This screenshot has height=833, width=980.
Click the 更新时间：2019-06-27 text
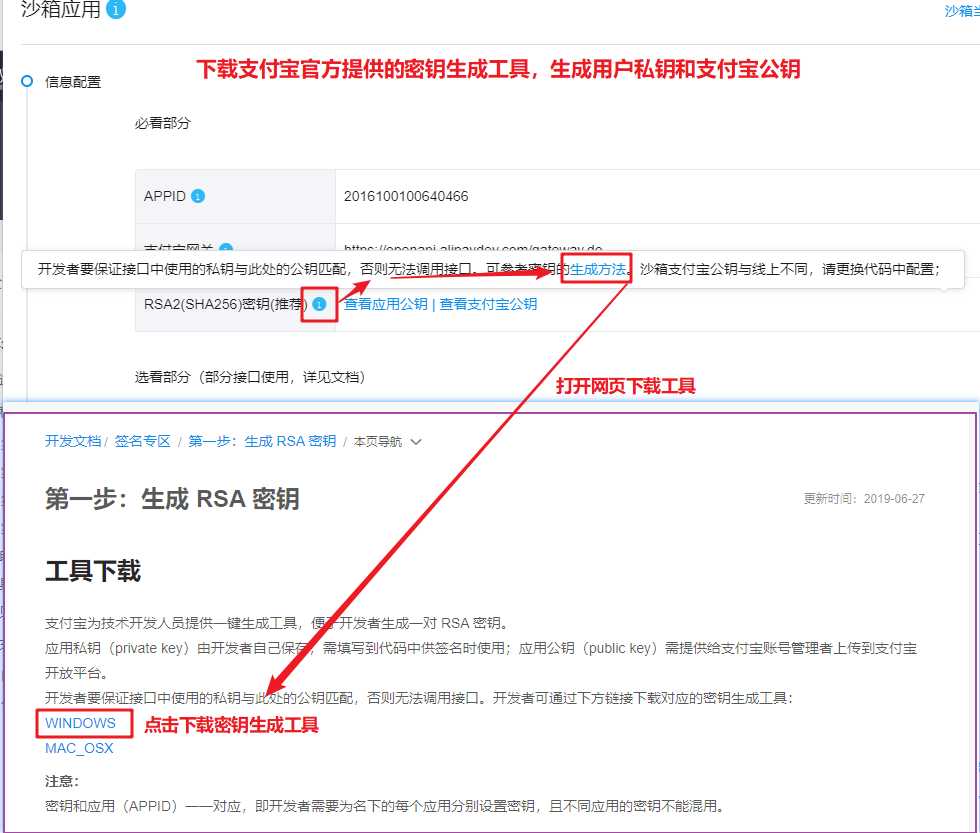(x=864, y=499)
